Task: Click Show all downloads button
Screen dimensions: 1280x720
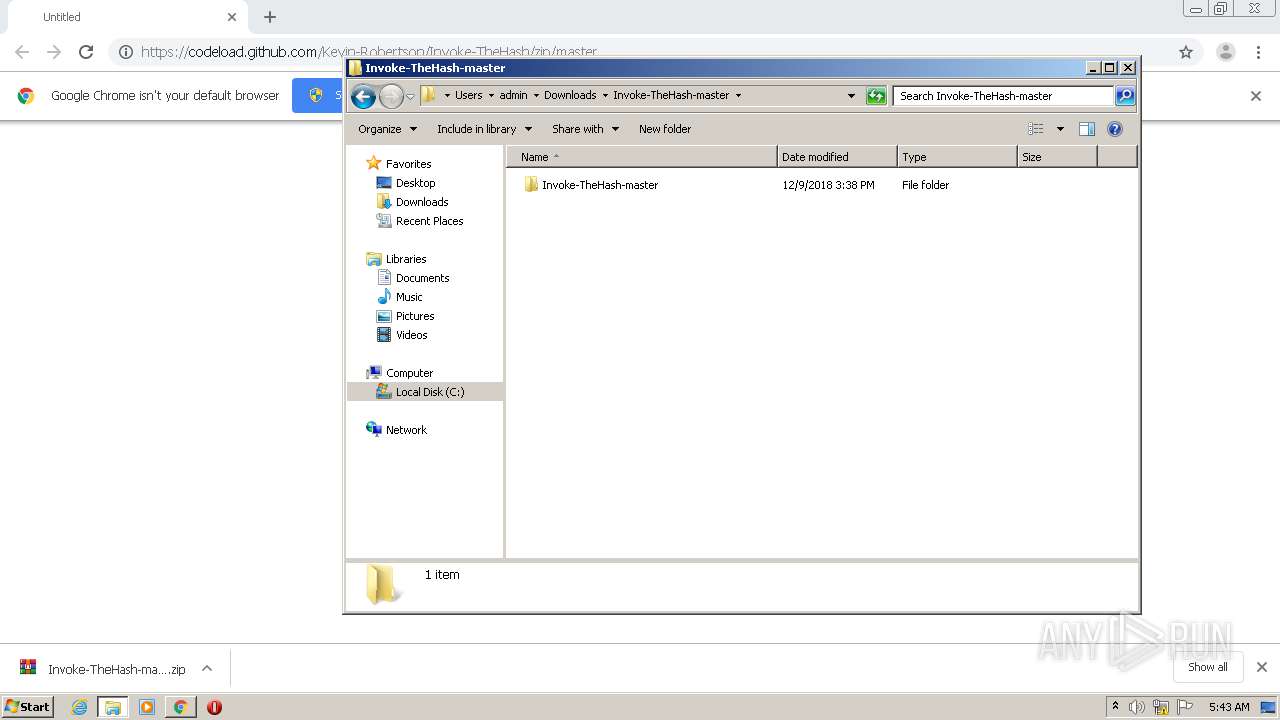Action: (1207, 667)
